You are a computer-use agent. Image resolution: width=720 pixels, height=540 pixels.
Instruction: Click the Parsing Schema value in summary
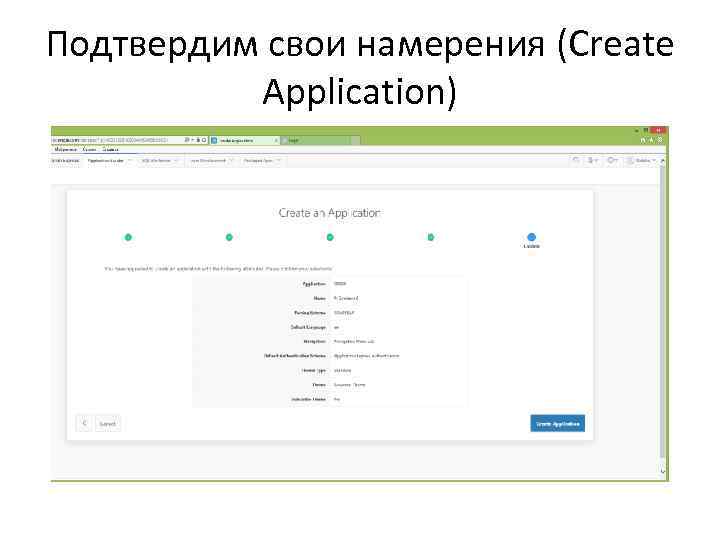pyautogui.click(x=344, y=313)
